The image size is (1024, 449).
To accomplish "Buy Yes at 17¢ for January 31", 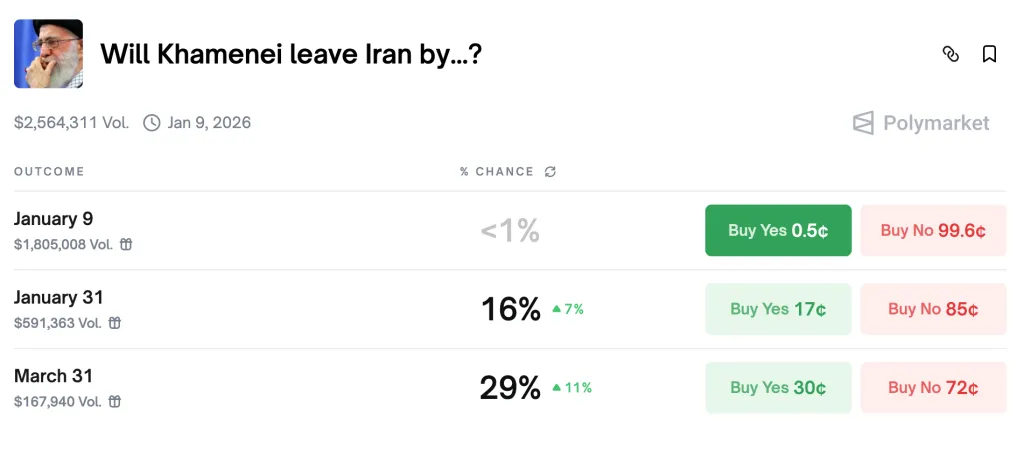I will click(x=778, y=309).
